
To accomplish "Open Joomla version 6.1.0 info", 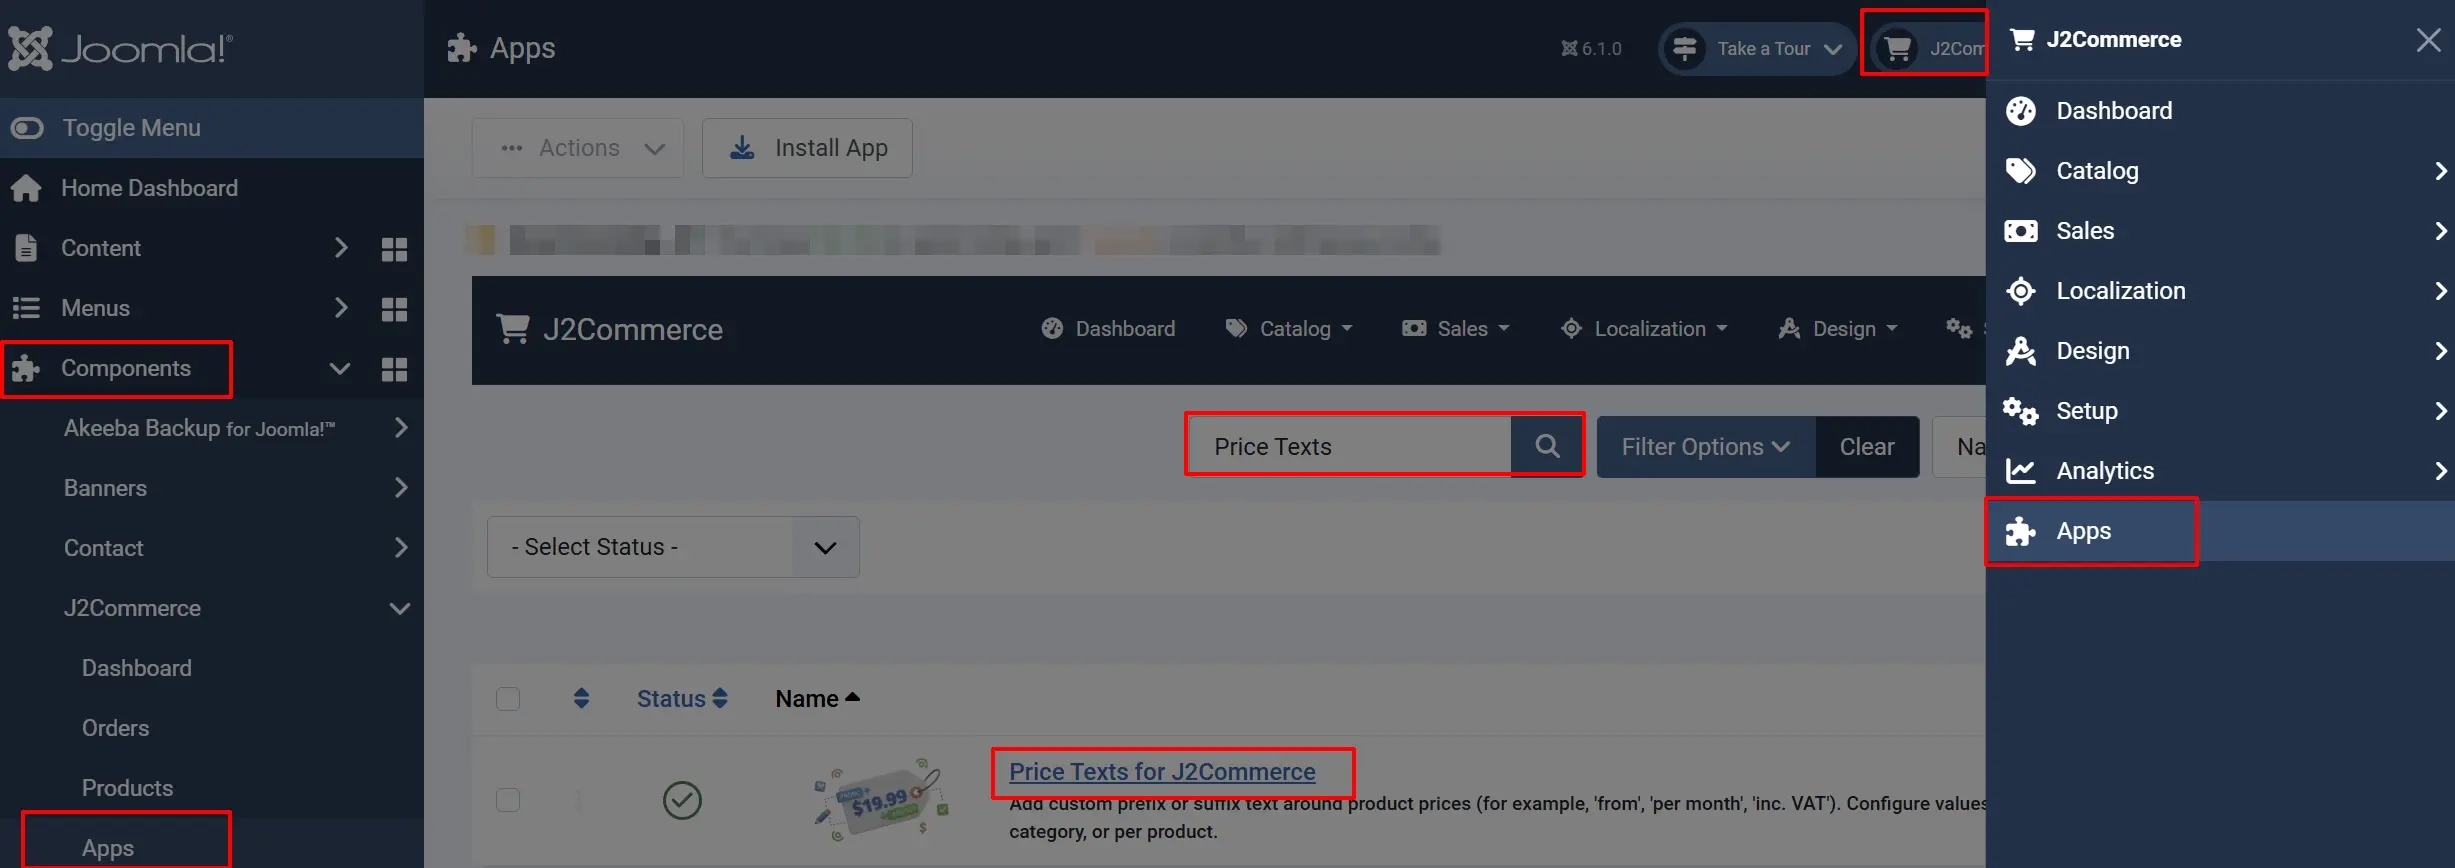I will (1592, 48).
